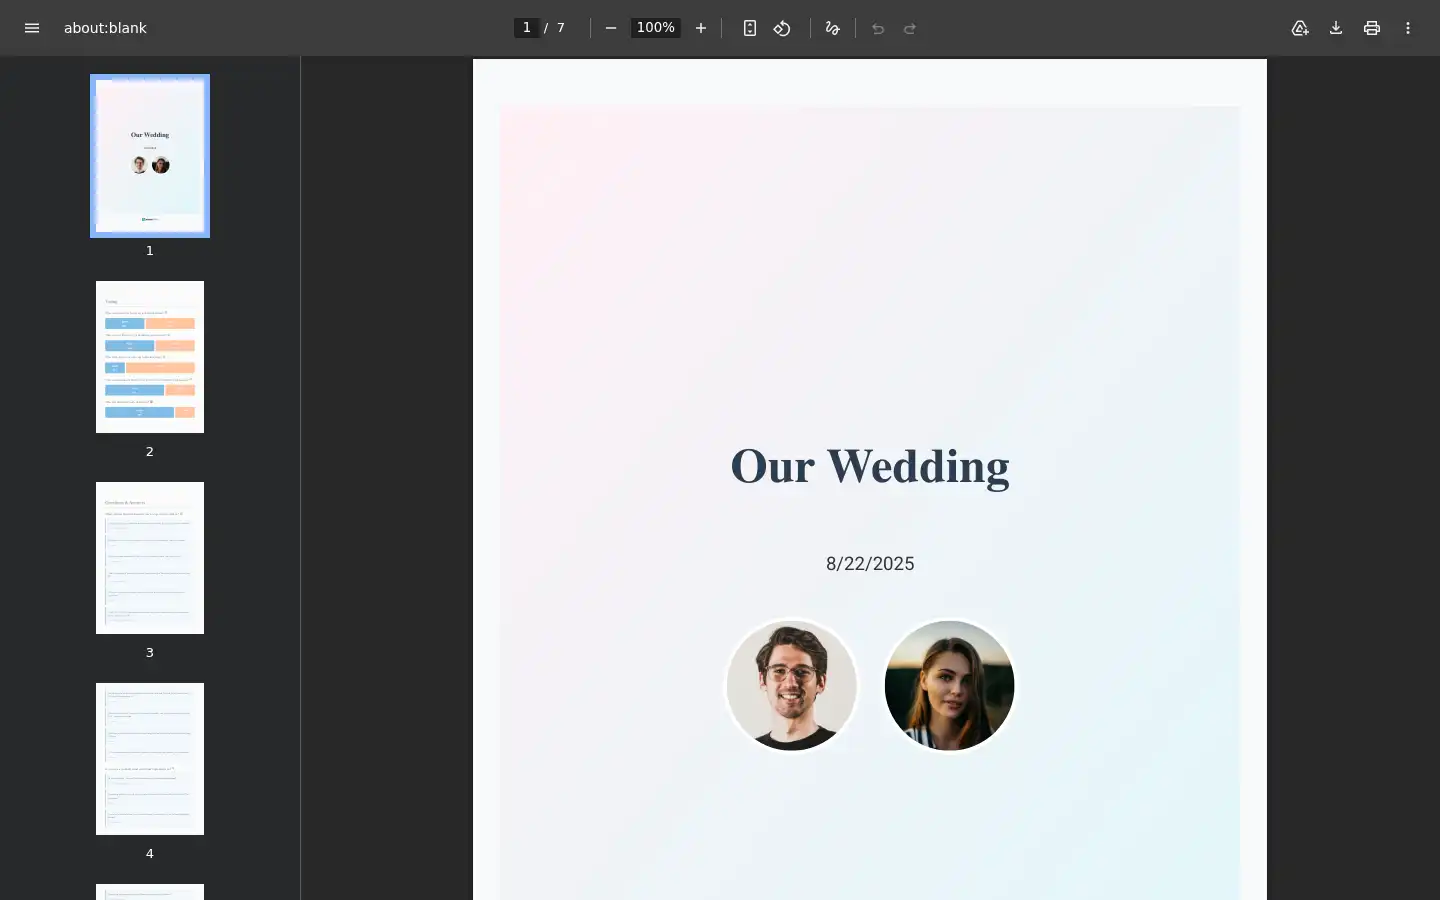This screenshot has height=900, width=1440.
Task: Click the "Our Wedding" title text
Action: click(870, 467)
